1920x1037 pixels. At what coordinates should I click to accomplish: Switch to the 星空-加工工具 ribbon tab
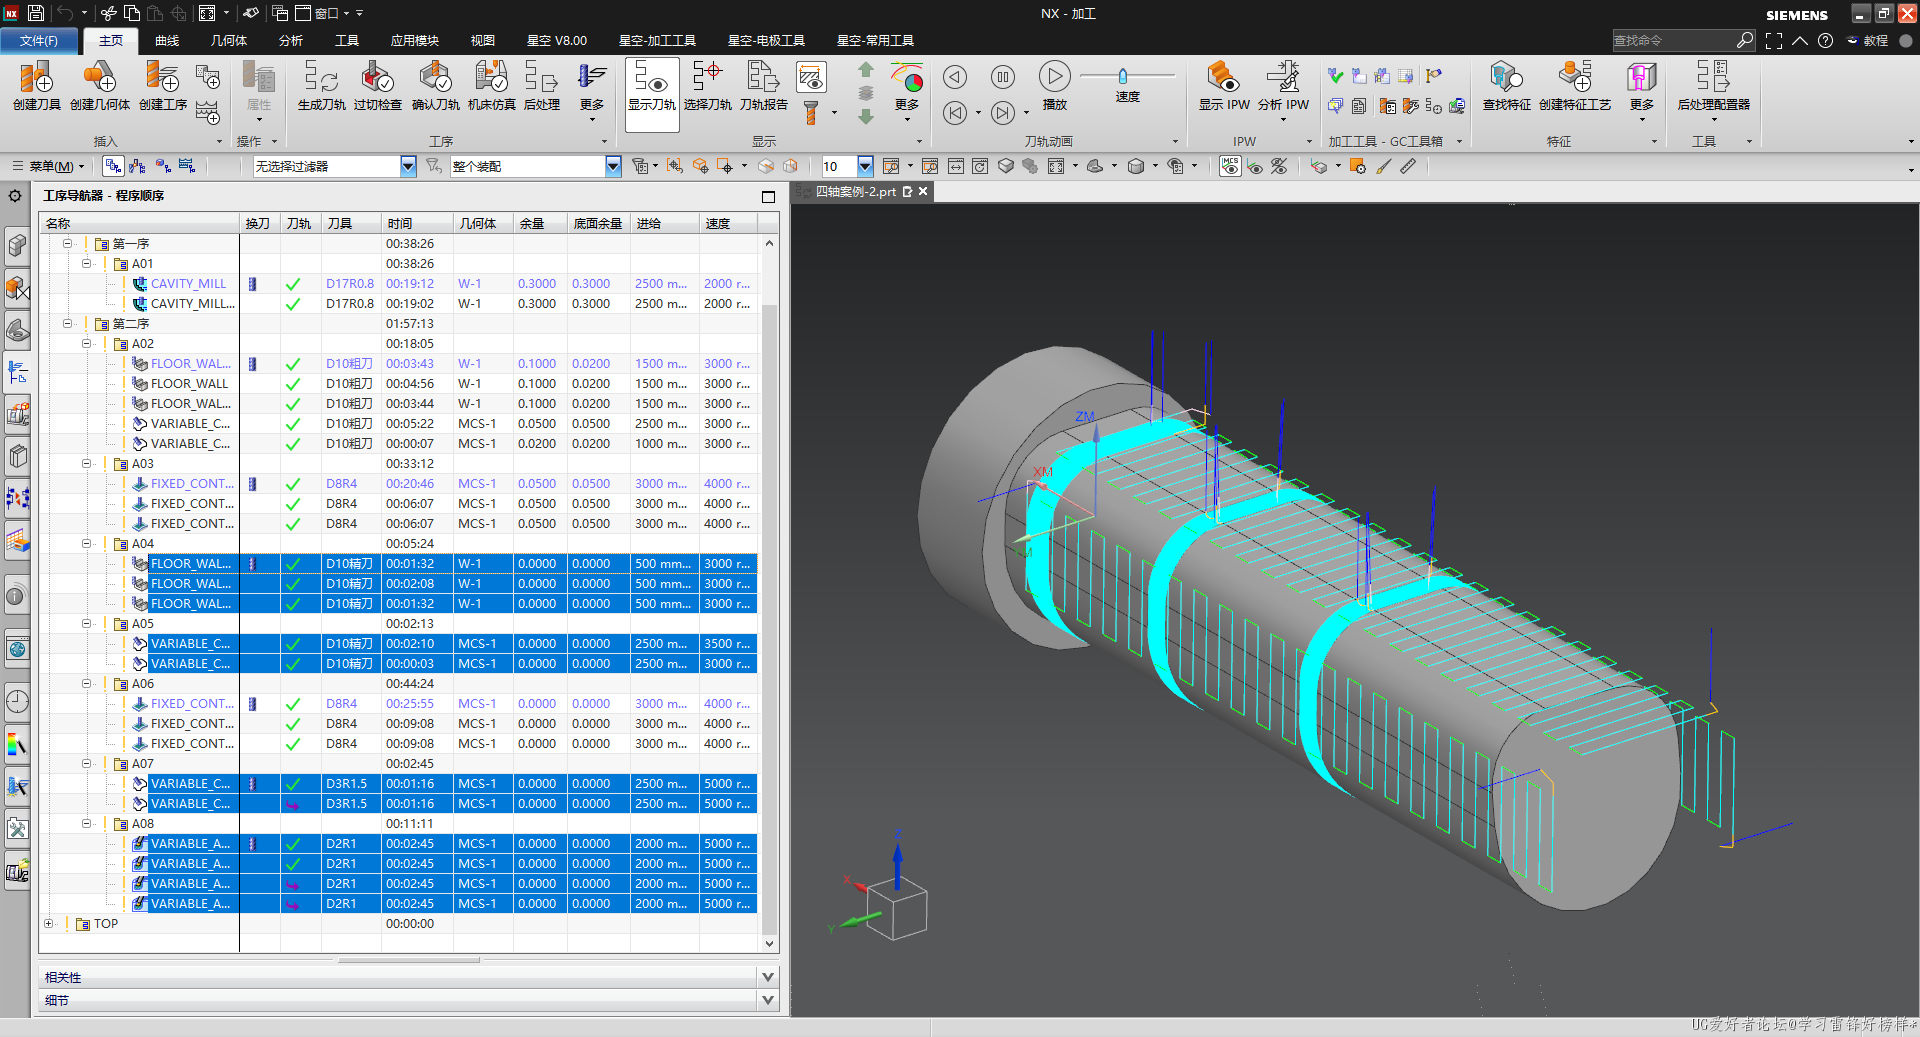click(657, 41)
